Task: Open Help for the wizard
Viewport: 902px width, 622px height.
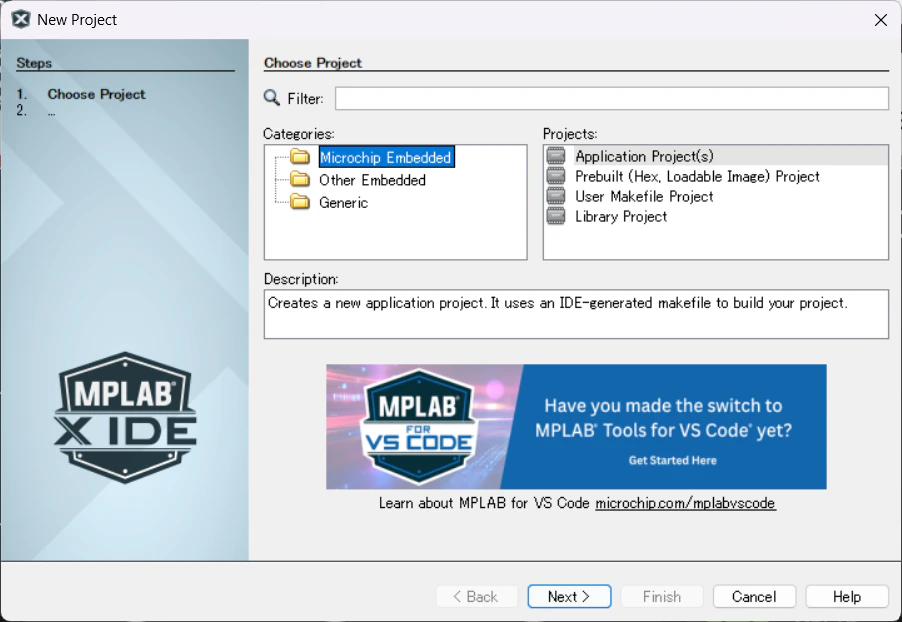Action: 847,597
